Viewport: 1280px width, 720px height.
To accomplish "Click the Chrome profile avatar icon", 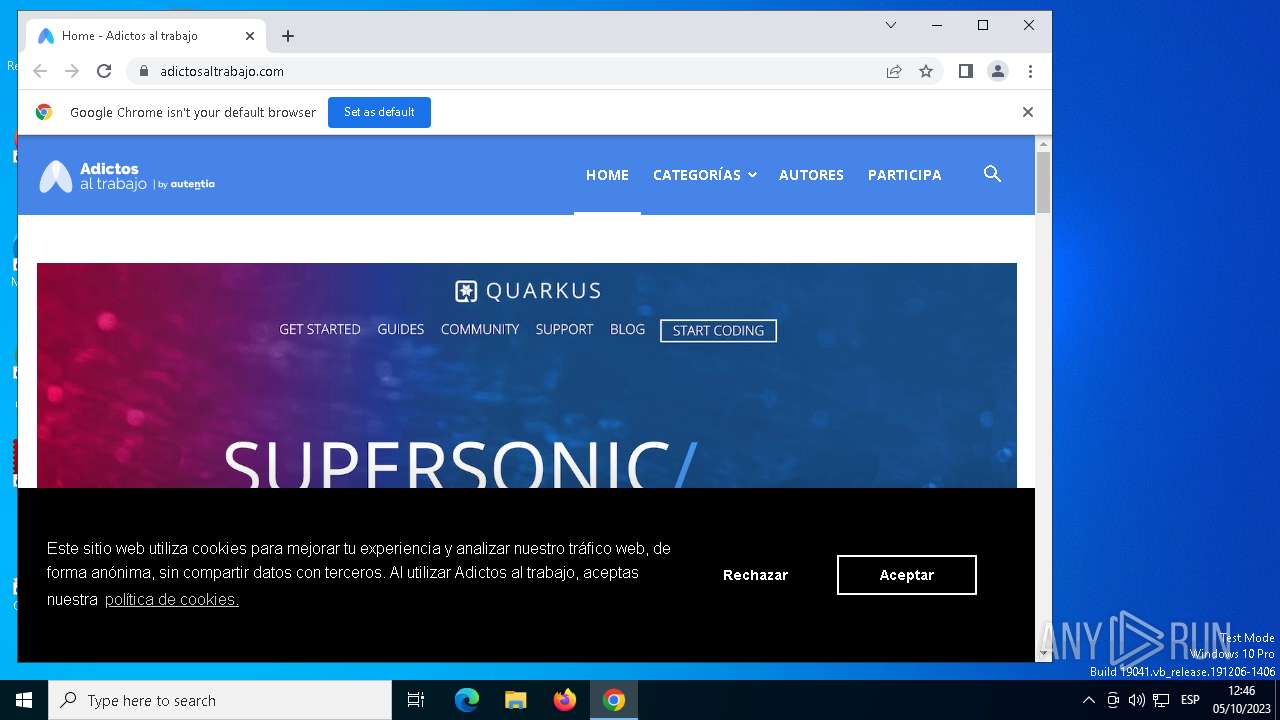I will click(997, 71).
